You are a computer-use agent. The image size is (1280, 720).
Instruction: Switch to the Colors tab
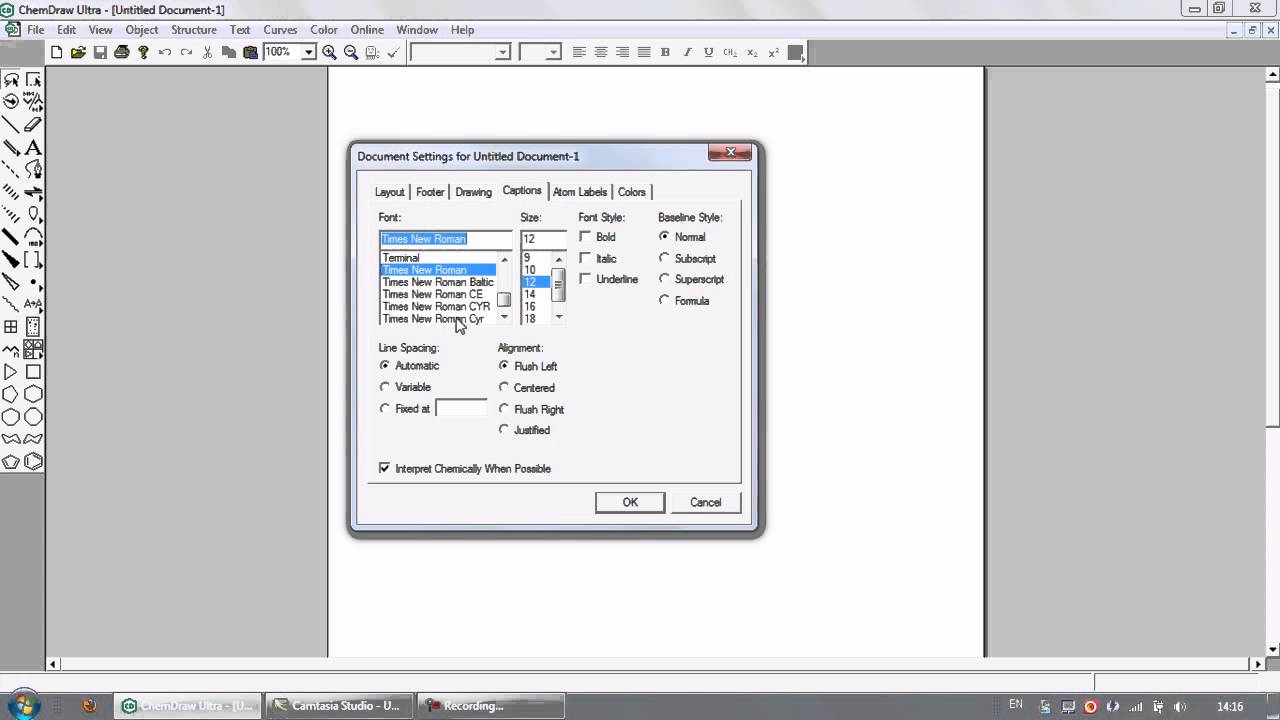632,192
